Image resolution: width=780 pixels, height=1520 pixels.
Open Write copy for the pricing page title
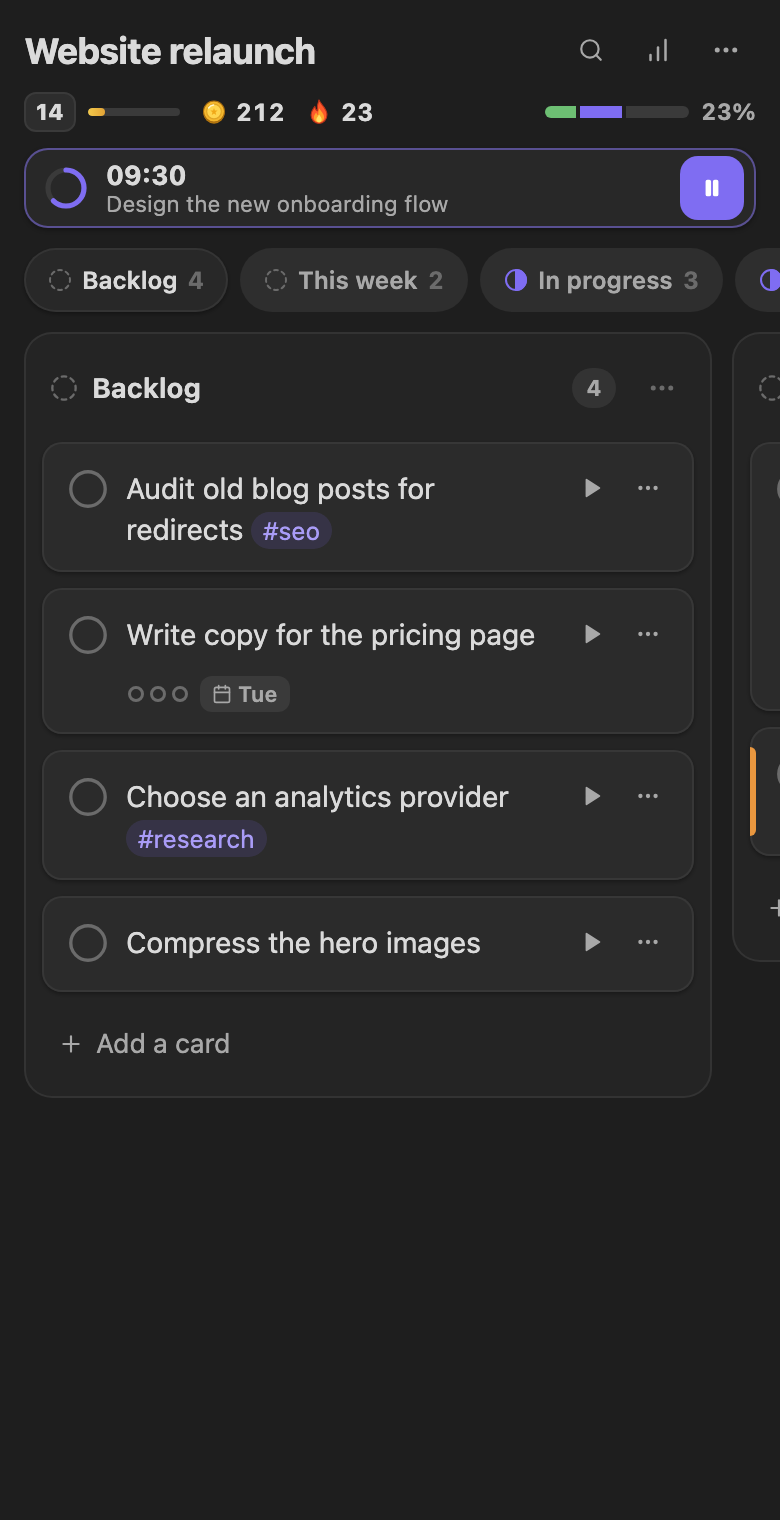[331, 635]
